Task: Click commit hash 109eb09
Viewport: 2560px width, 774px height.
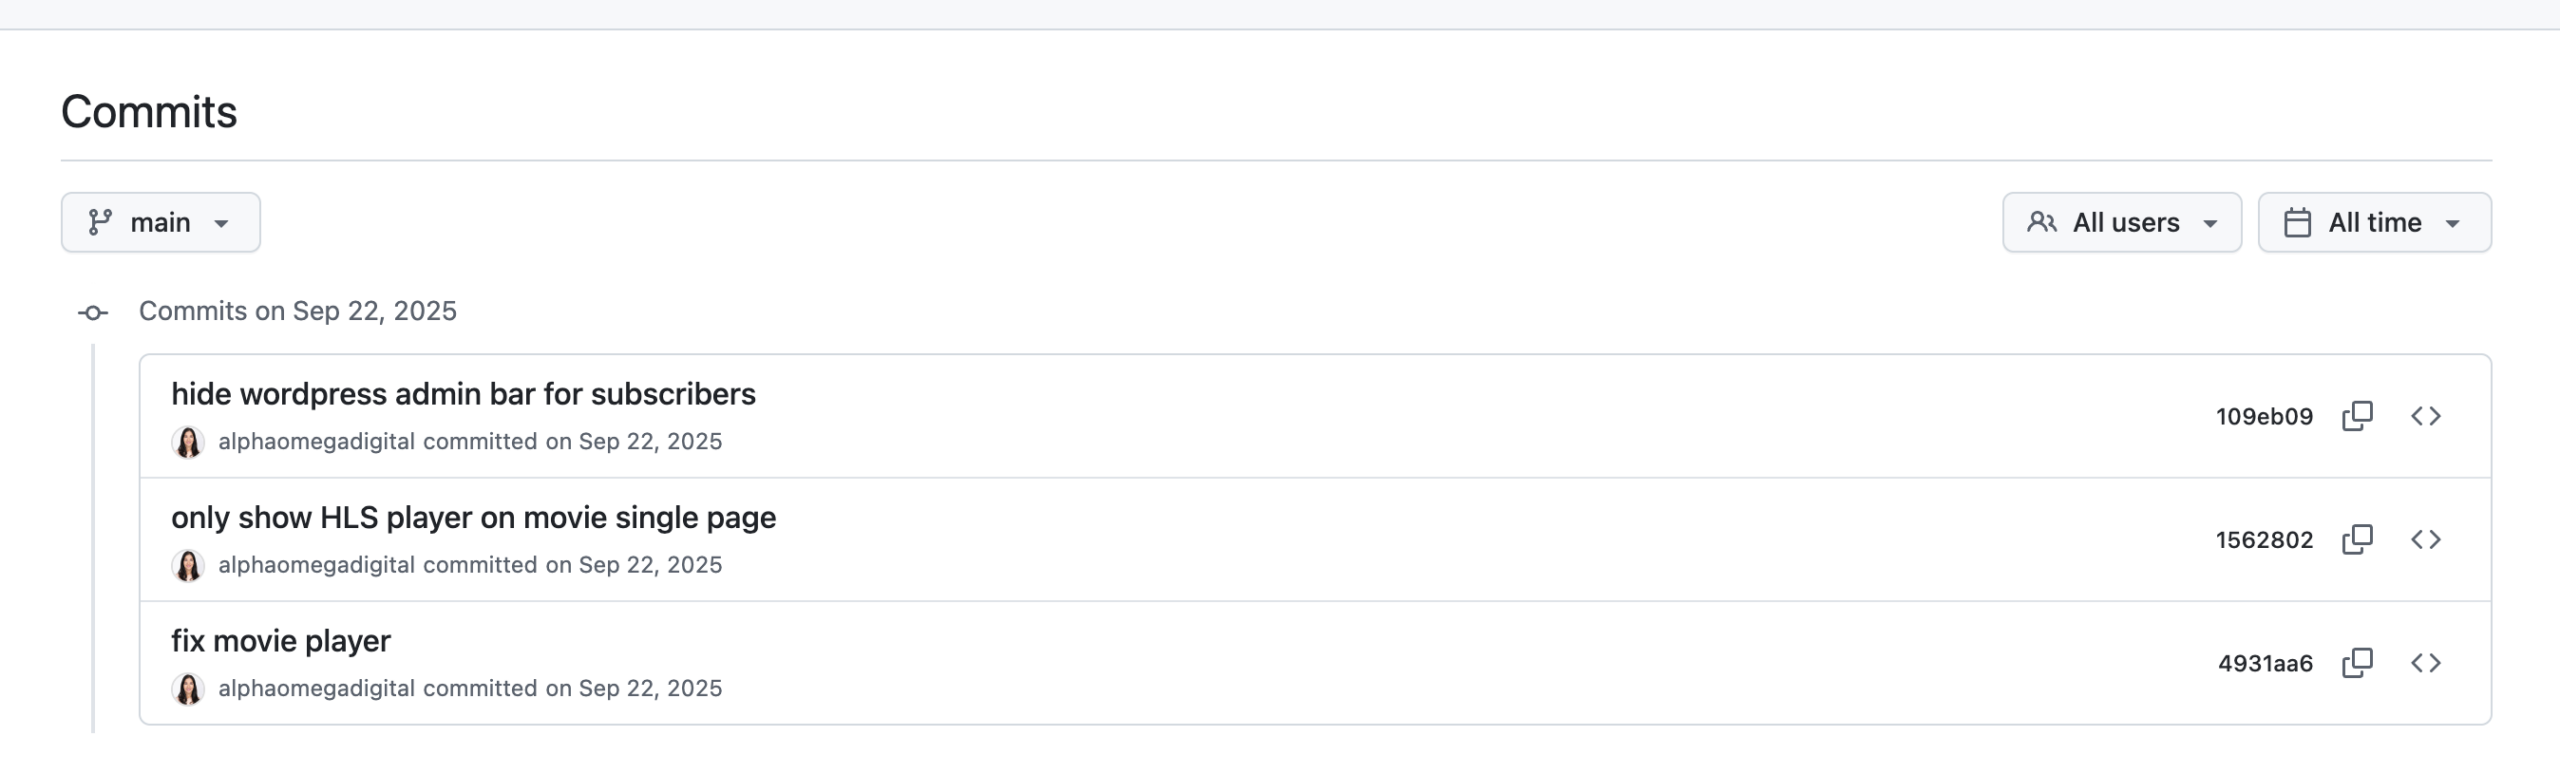Action: (2264, 417)
